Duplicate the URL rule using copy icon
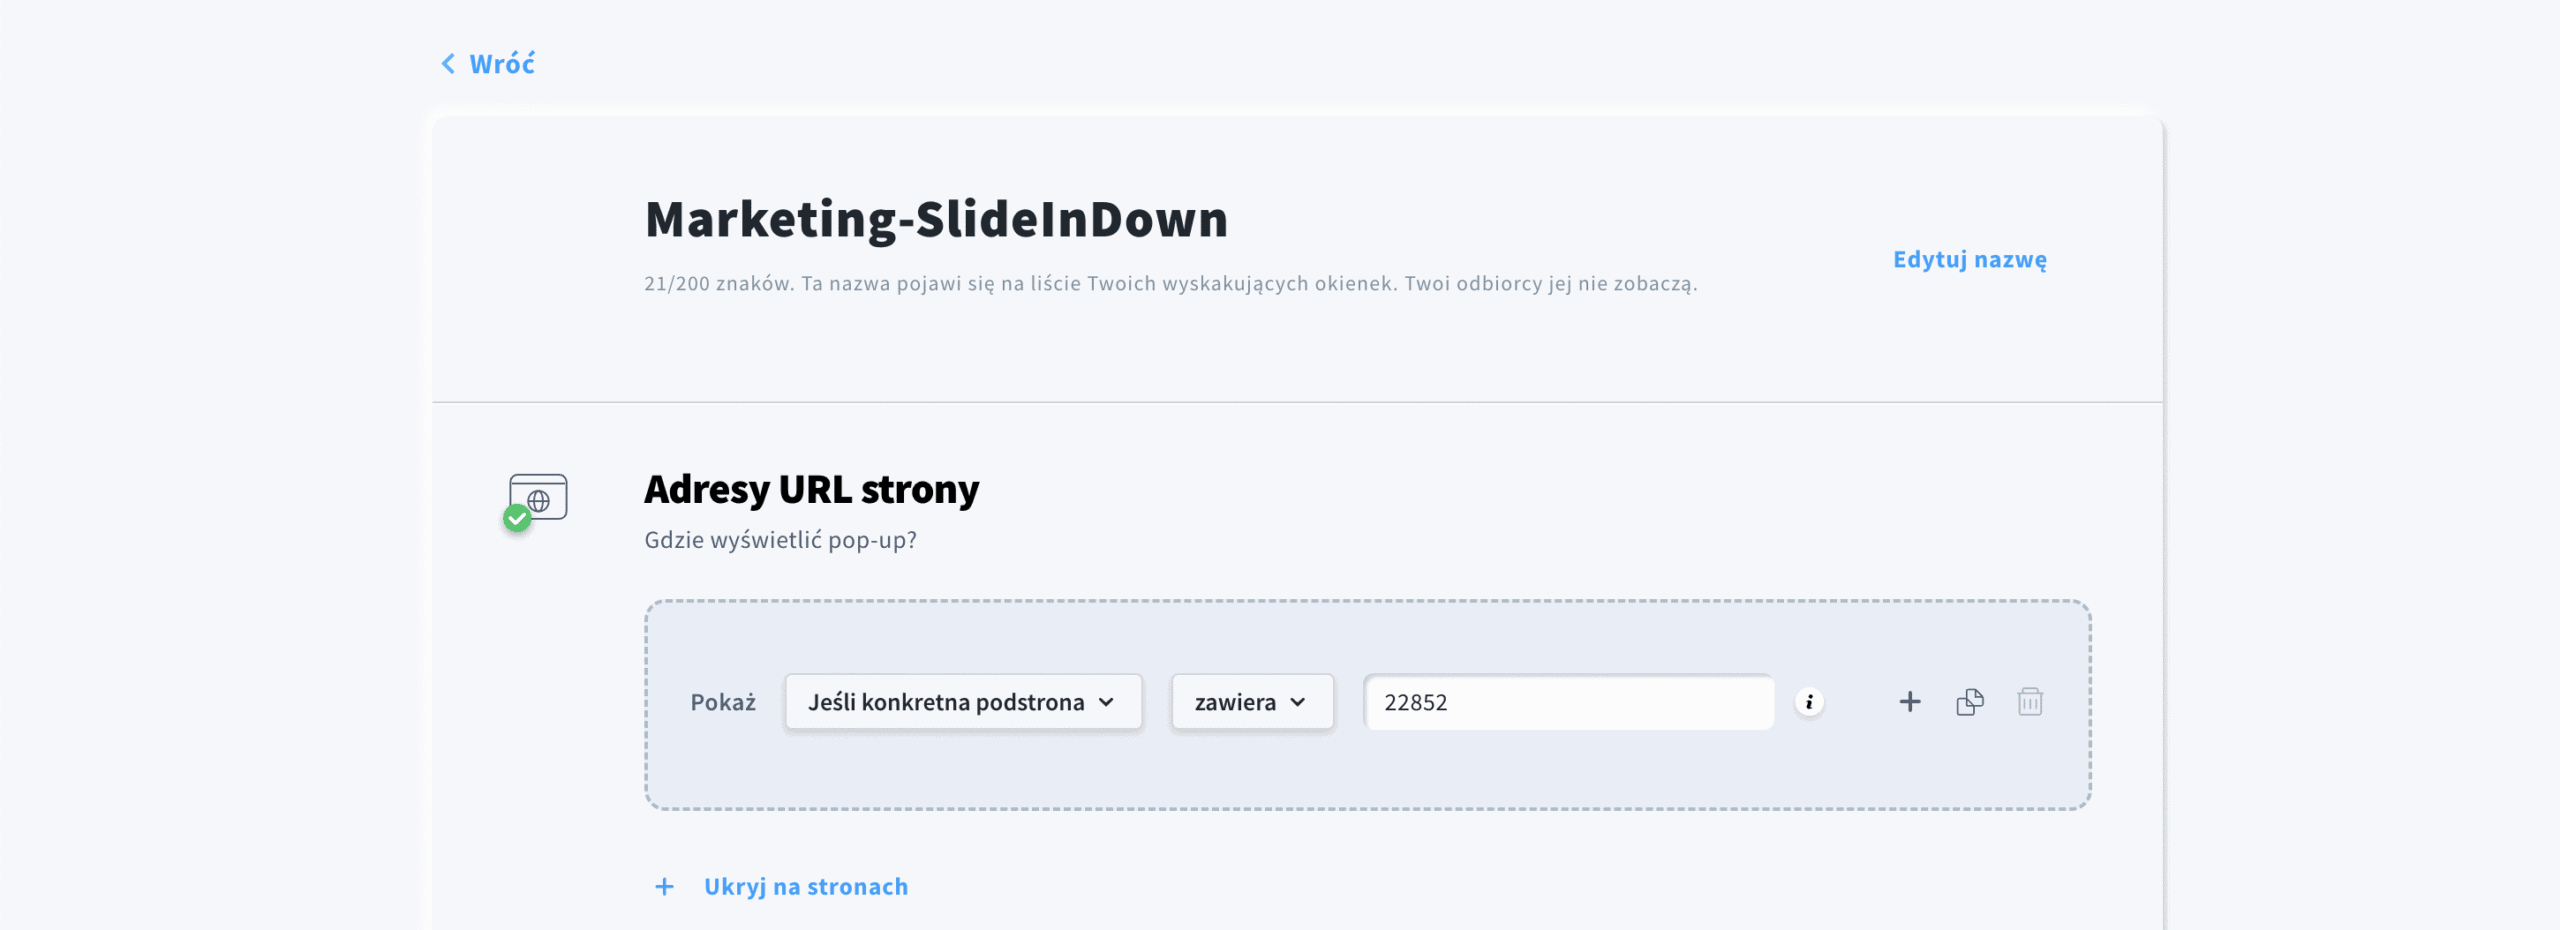This screenshot has height=930, width=2560. coord(1970,702)
